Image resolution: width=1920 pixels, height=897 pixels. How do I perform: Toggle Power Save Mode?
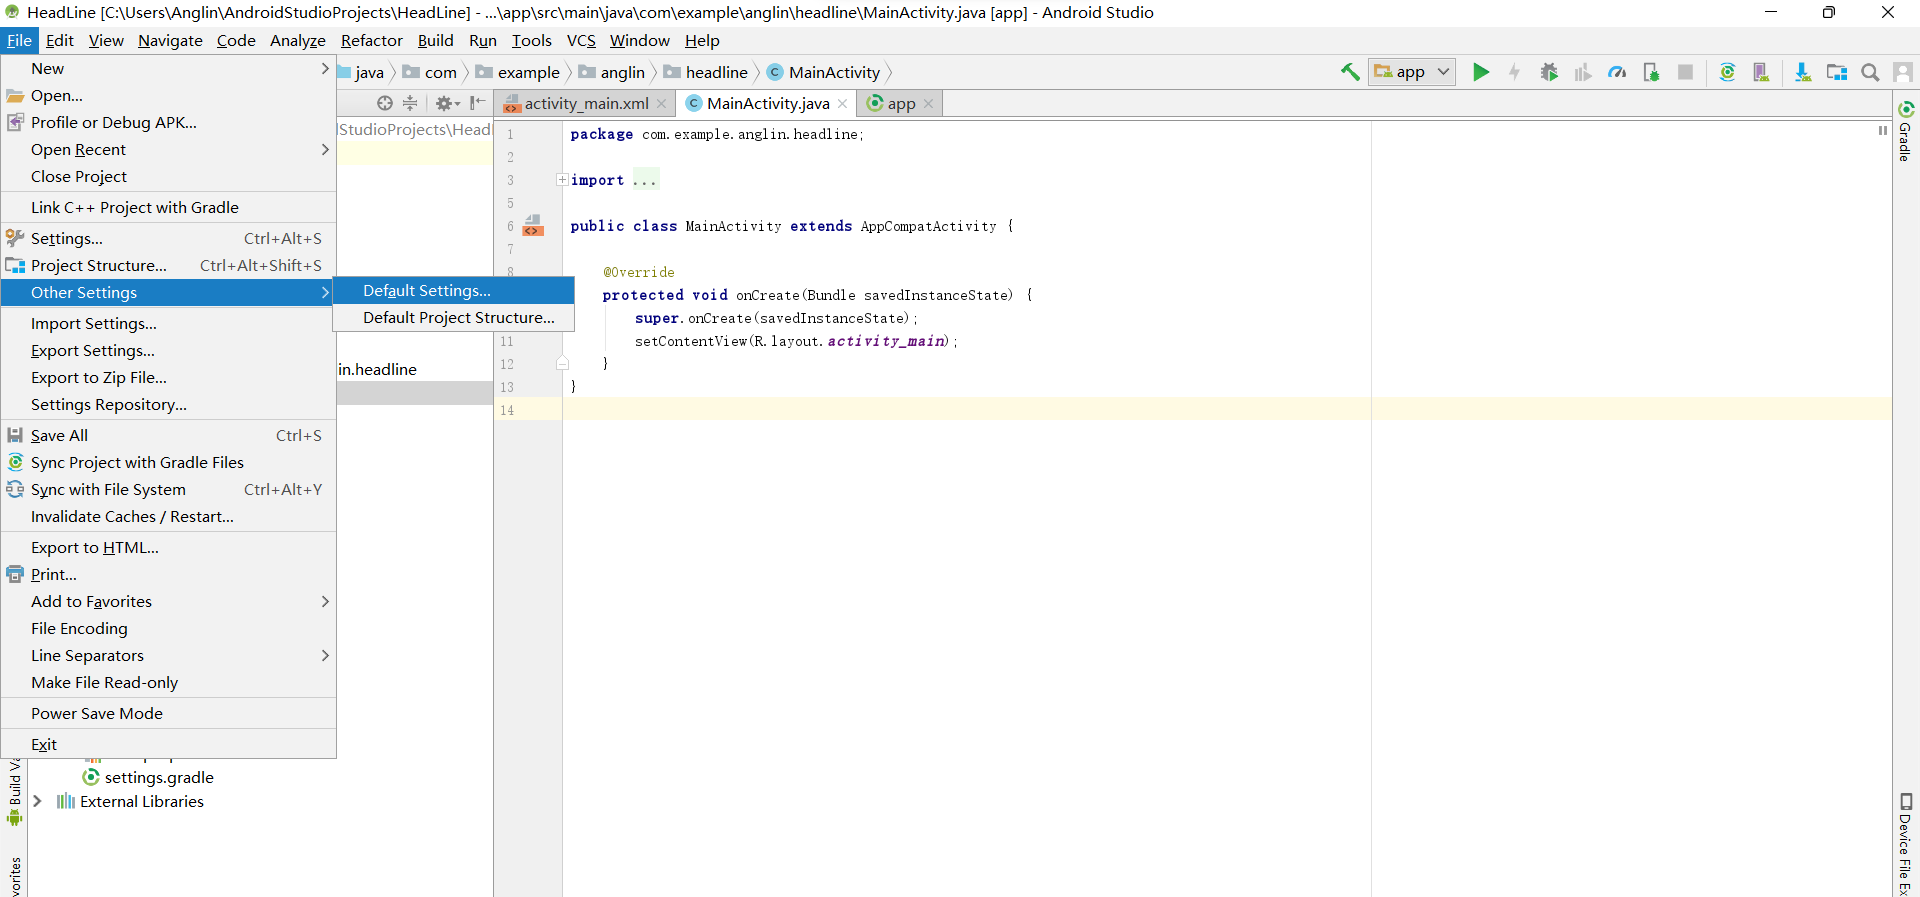click(x=168, y=713)
